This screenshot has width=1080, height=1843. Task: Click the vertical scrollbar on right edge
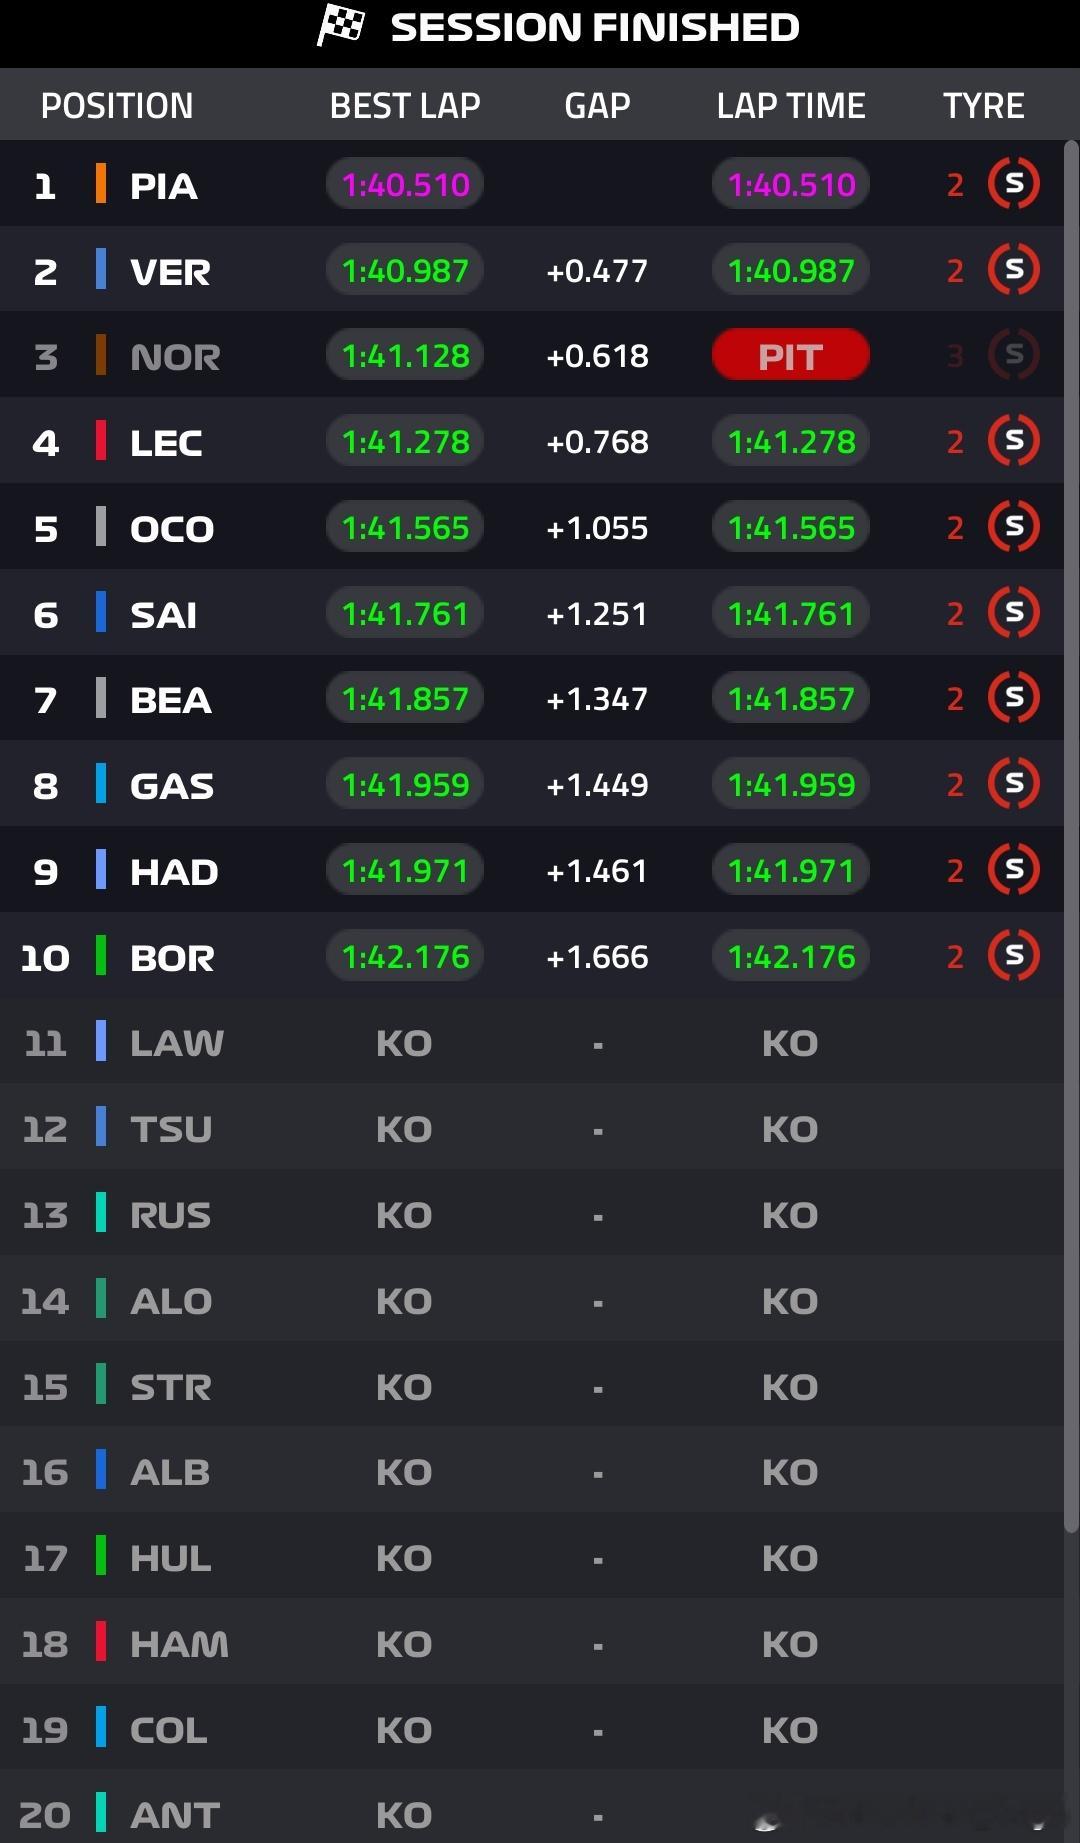click(1071, 835)
